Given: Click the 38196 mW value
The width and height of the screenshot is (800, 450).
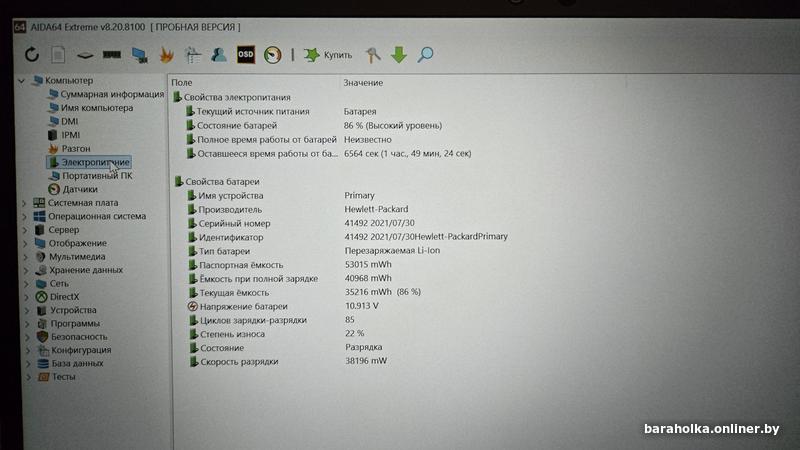Looking at the screenshot, I should 366,361.
